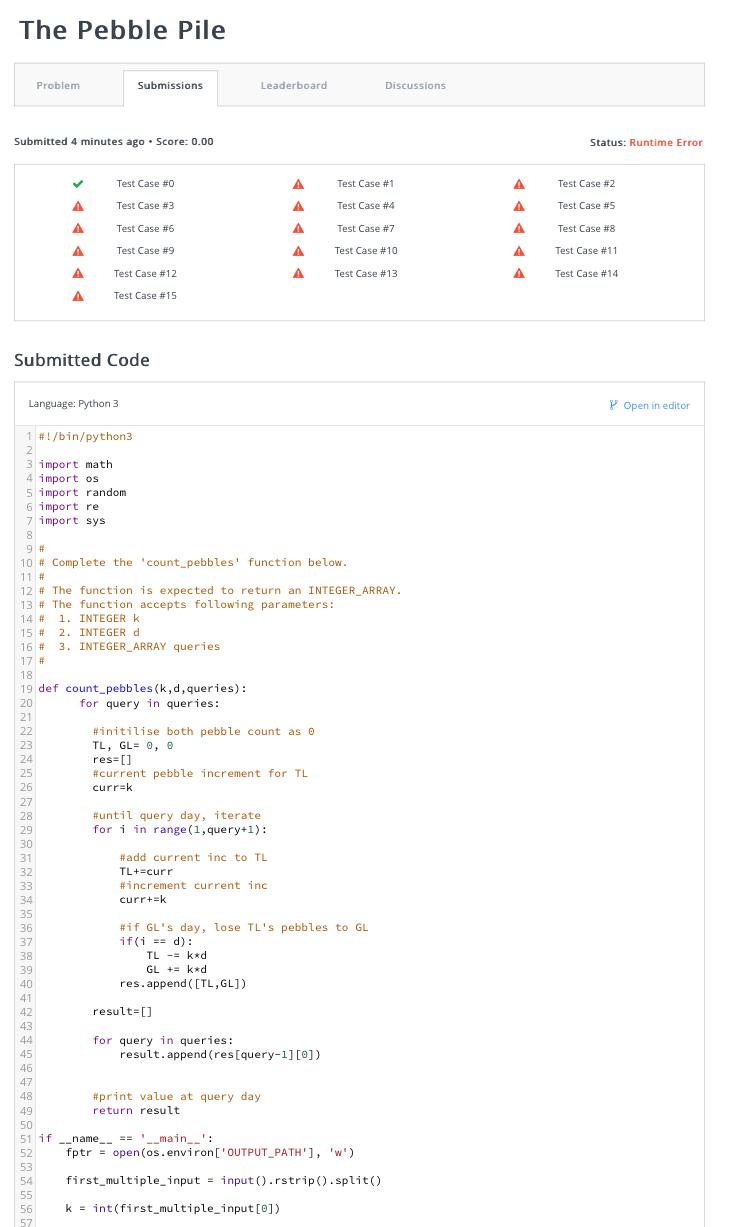Viewport: 750px width, 1227px height.
Task: Click the '#!/bin/python3' shebang line
Action: point(85,437)
